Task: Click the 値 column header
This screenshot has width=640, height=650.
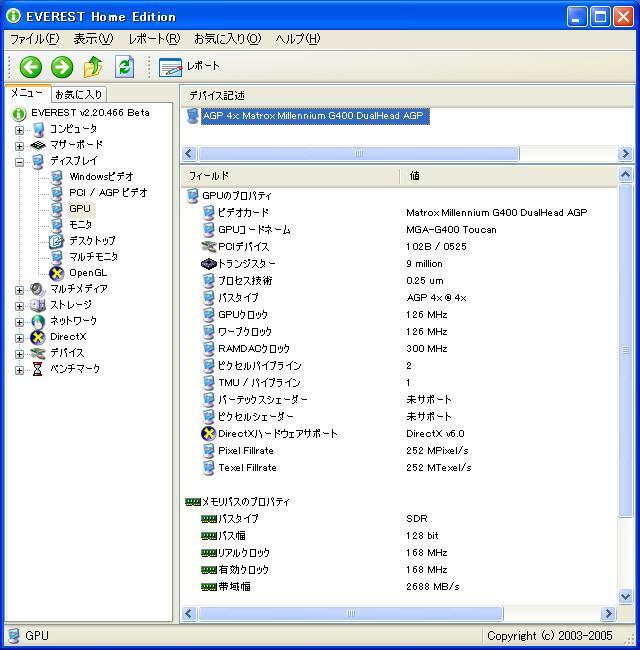Action: [x=510, y=176]
